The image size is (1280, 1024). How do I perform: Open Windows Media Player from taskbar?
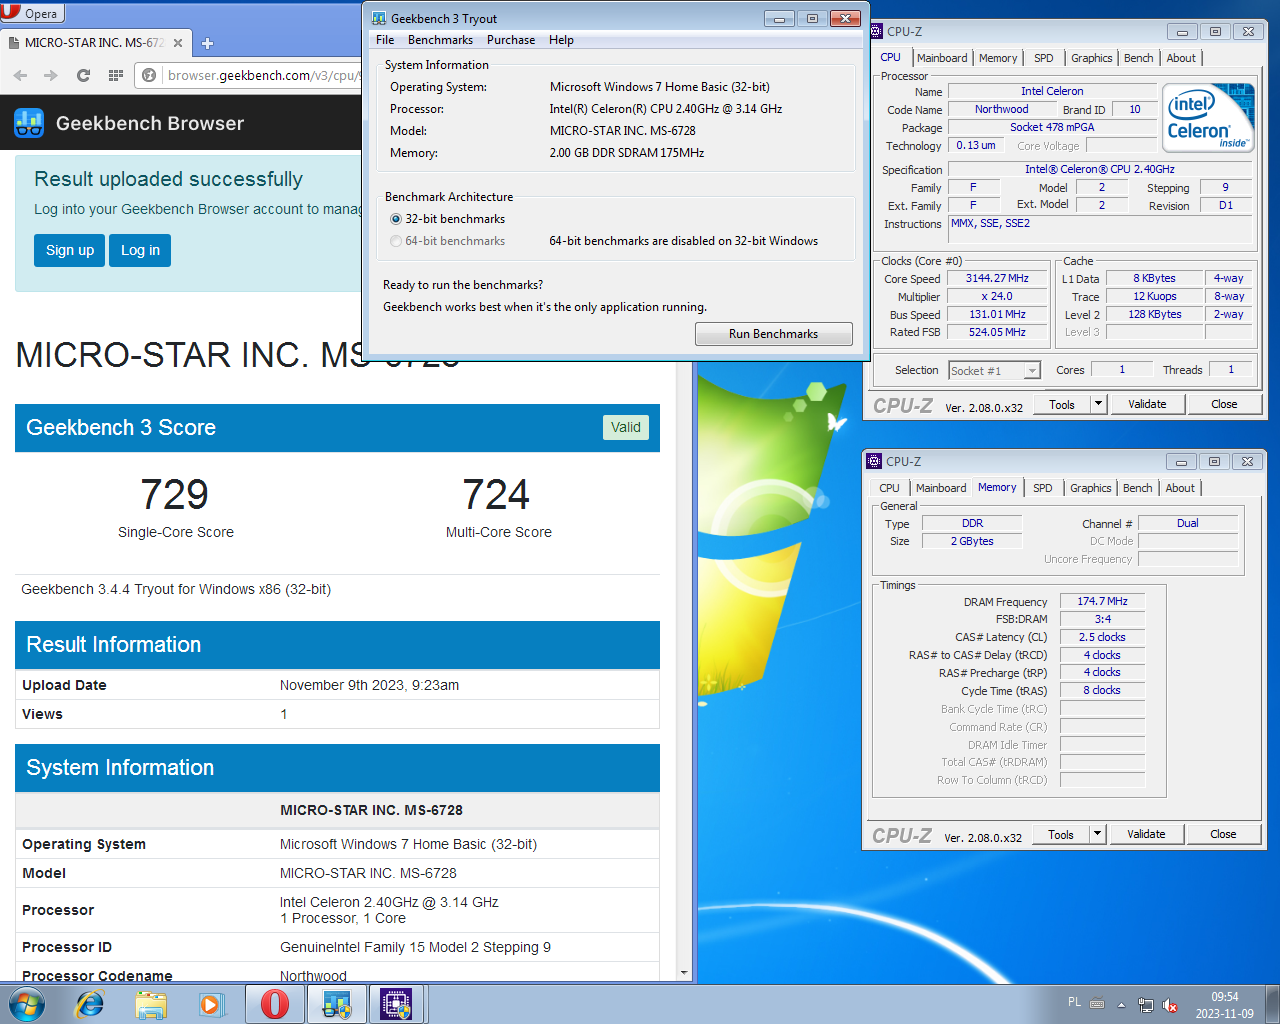(x=211, y=1004)
